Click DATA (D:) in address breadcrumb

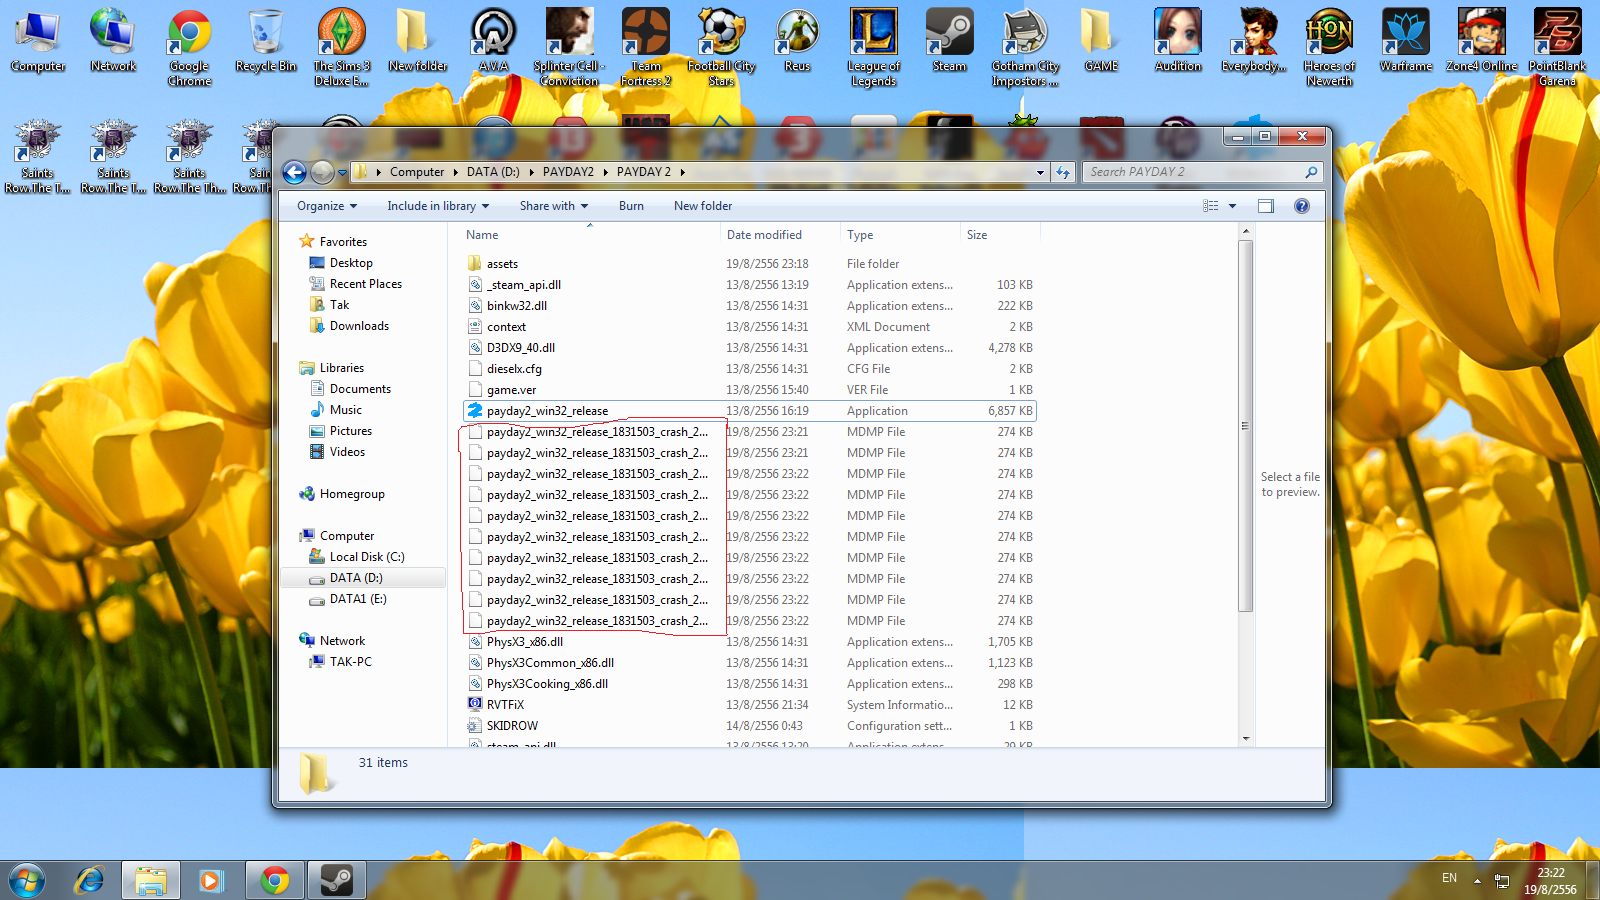493,172
